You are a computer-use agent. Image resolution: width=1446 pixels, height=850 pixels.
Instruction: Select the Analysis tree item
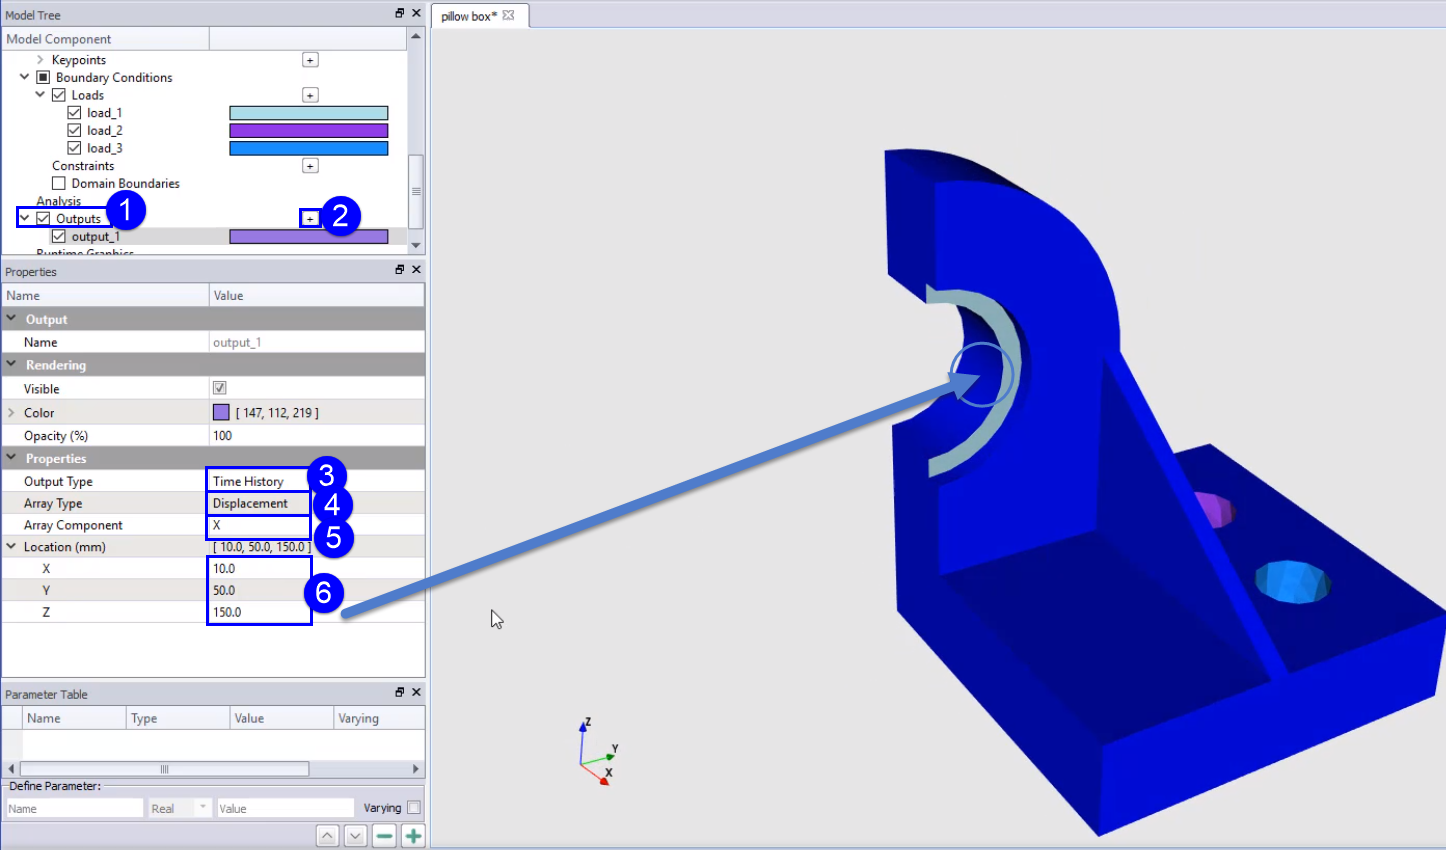tap(58, 201)
